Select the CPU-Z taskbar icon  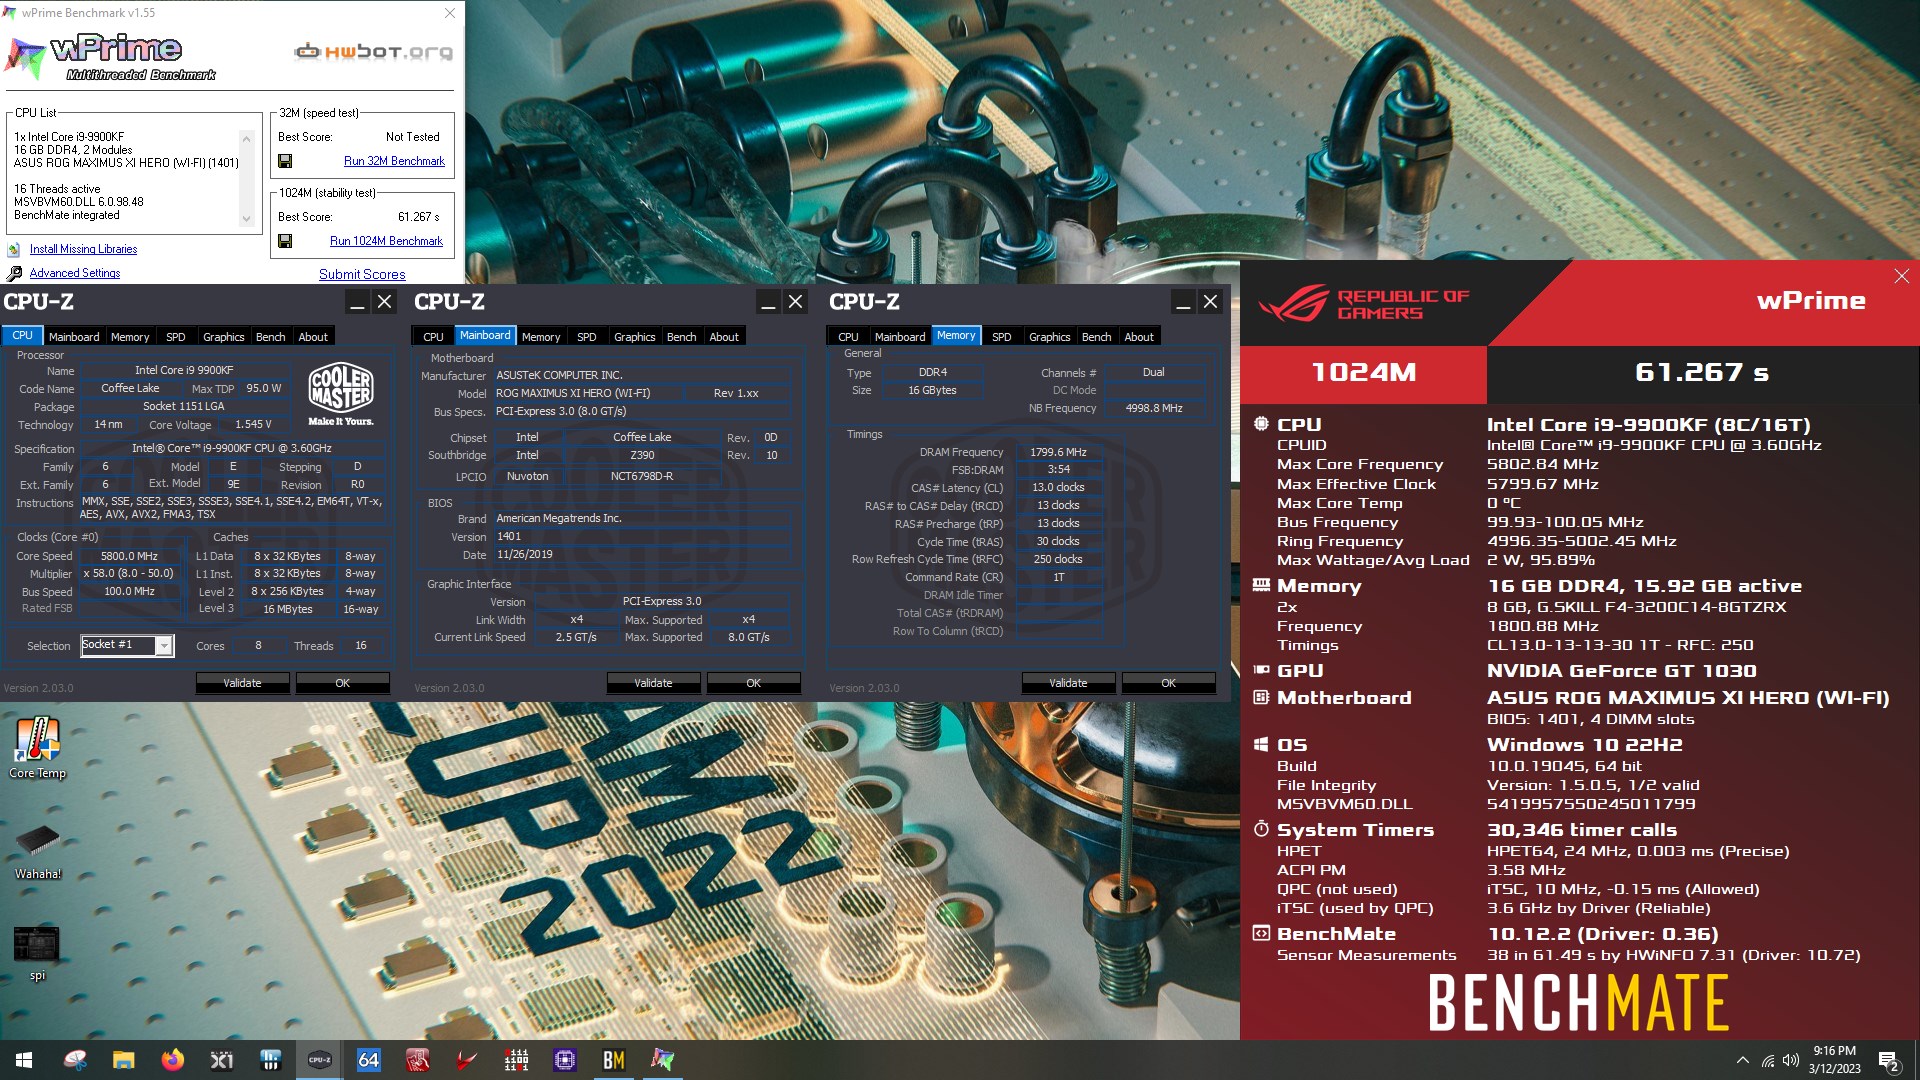click(x=319, y=1060)
